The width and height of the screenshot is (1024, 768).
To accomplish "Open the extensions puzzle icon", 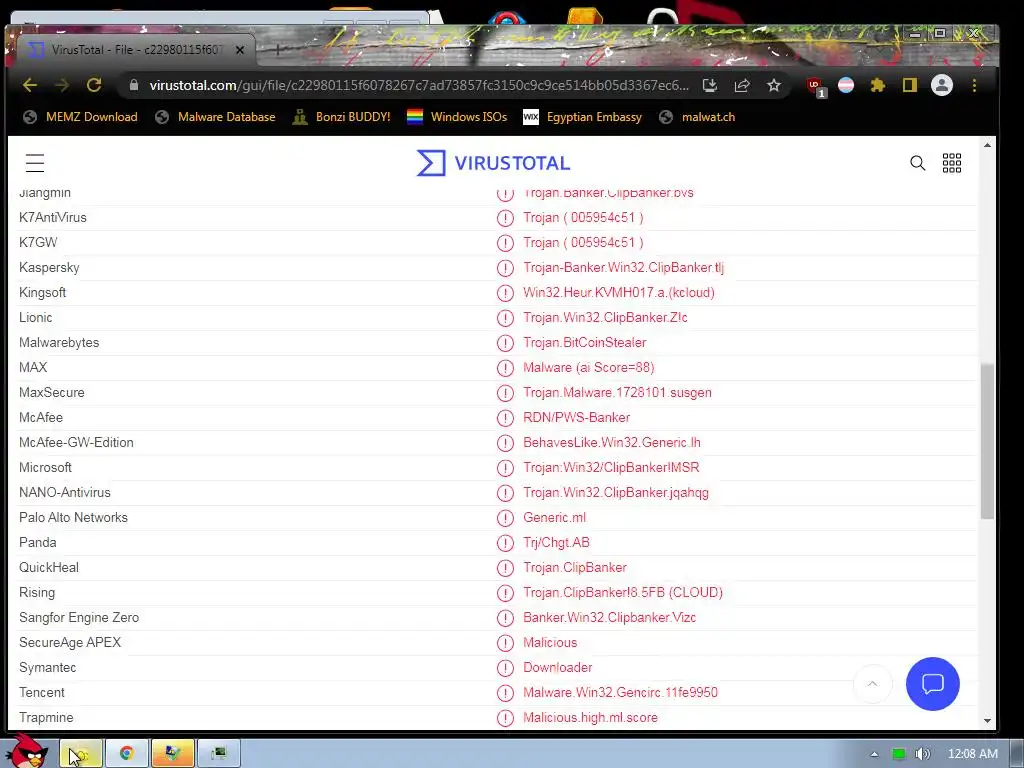I will pos(878,86).
